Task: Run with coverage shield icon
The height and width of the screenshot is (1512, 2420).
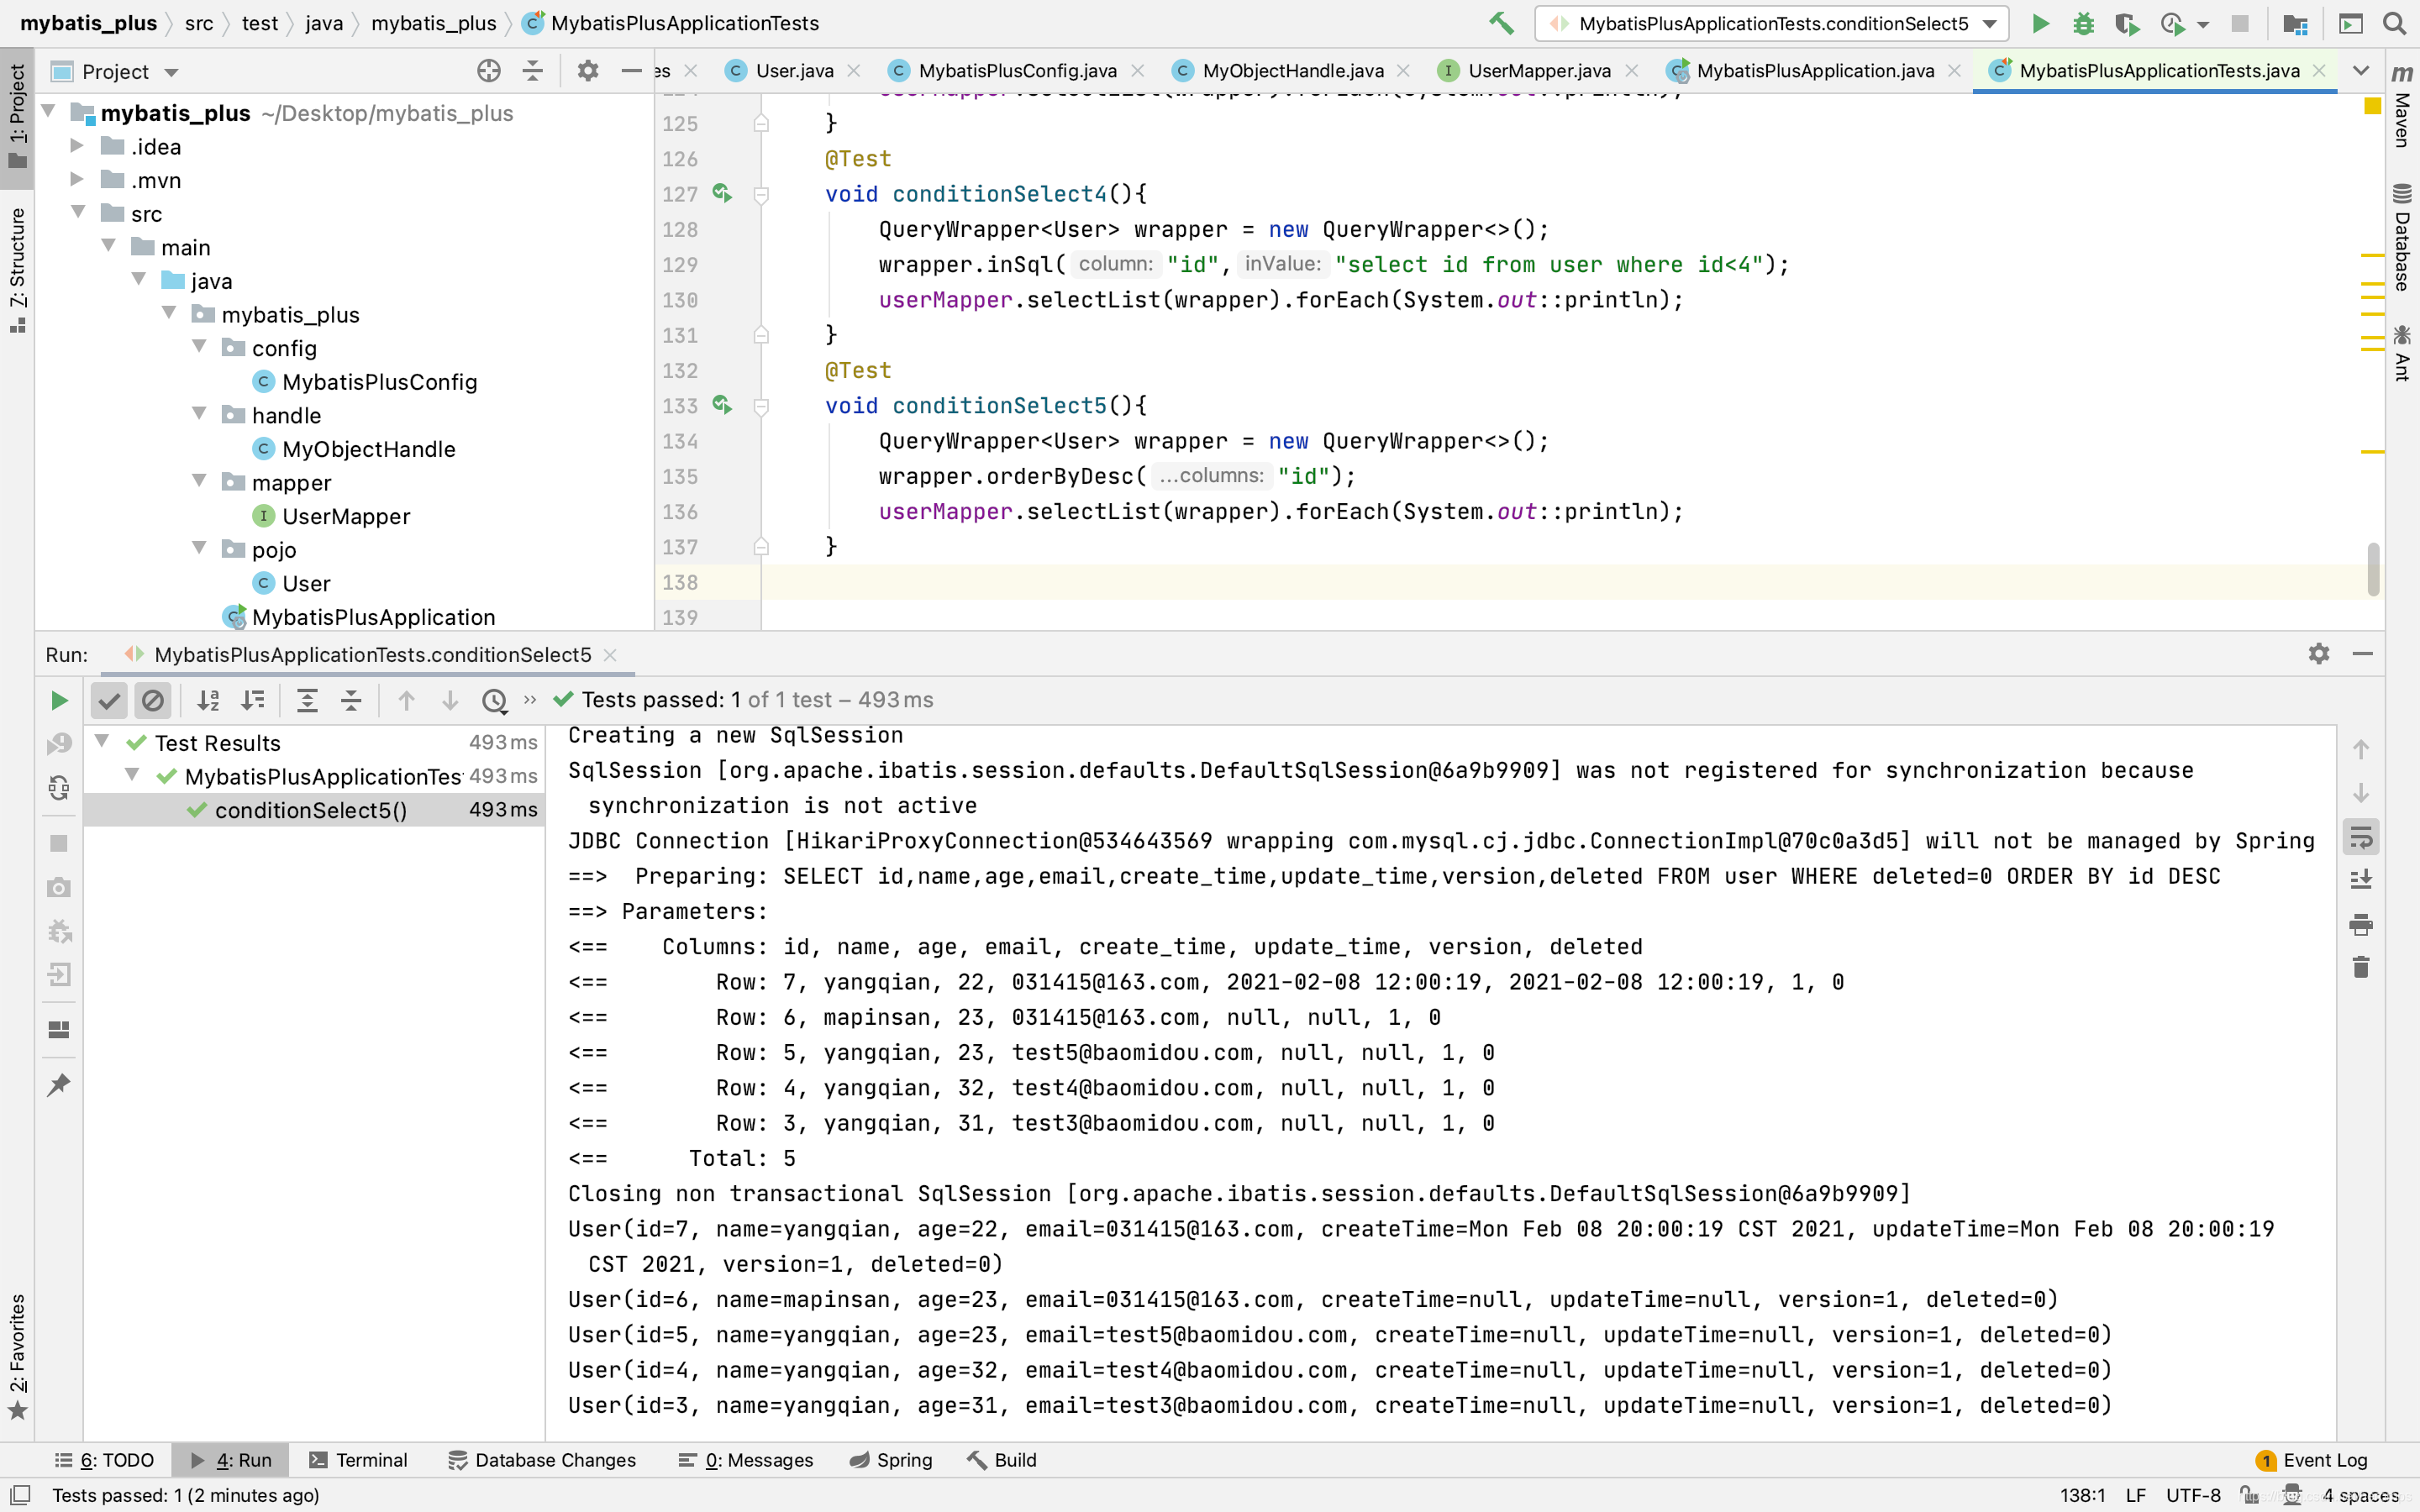Action: point(2126,23)
